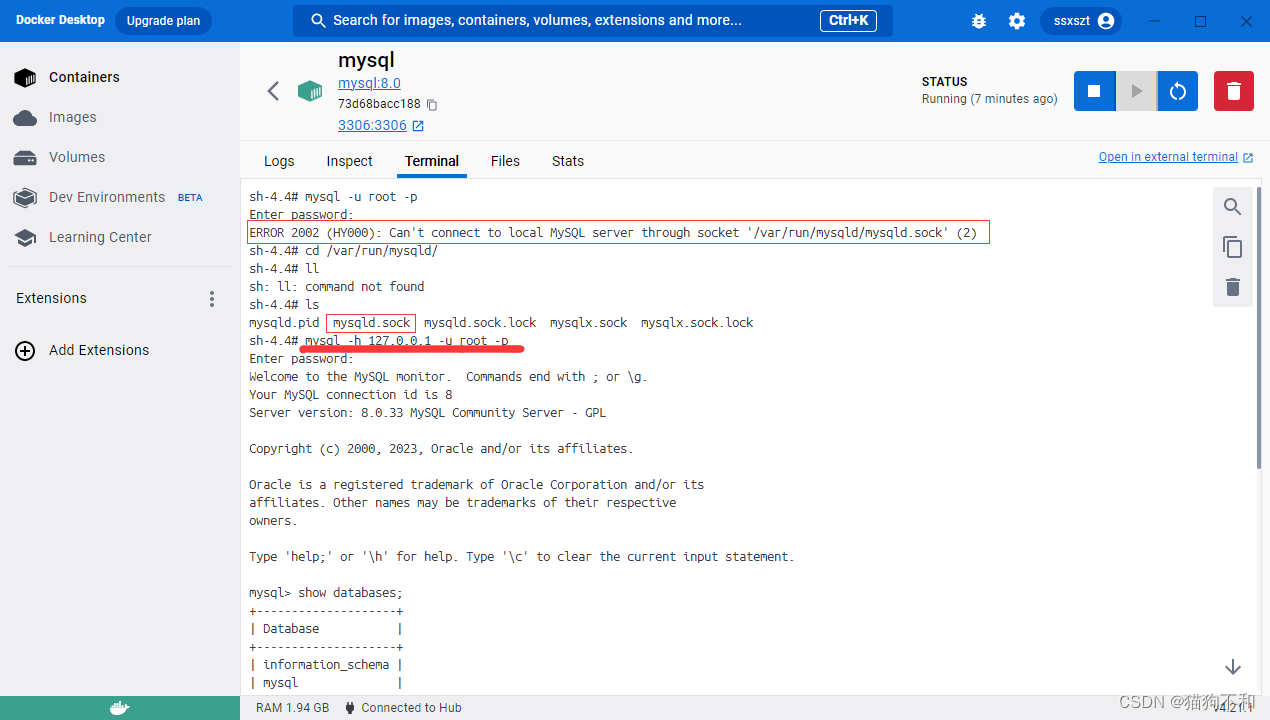
Task: Switch to the Logs tab
Action: [x=278, y=161]
